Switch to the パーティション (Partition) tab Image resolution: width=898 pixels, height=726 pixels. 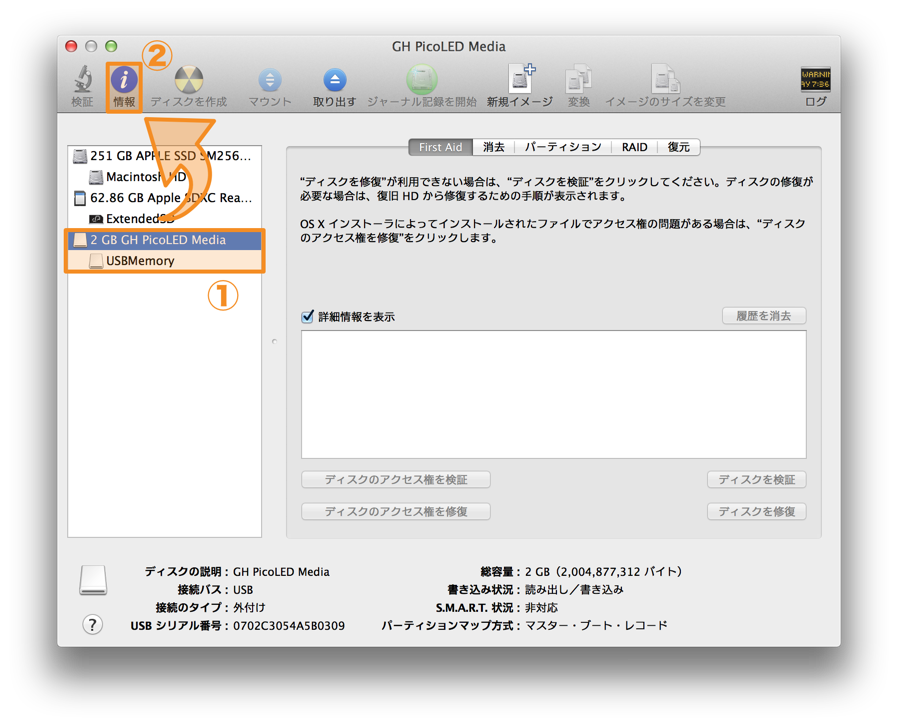click(x=563, y=147)
